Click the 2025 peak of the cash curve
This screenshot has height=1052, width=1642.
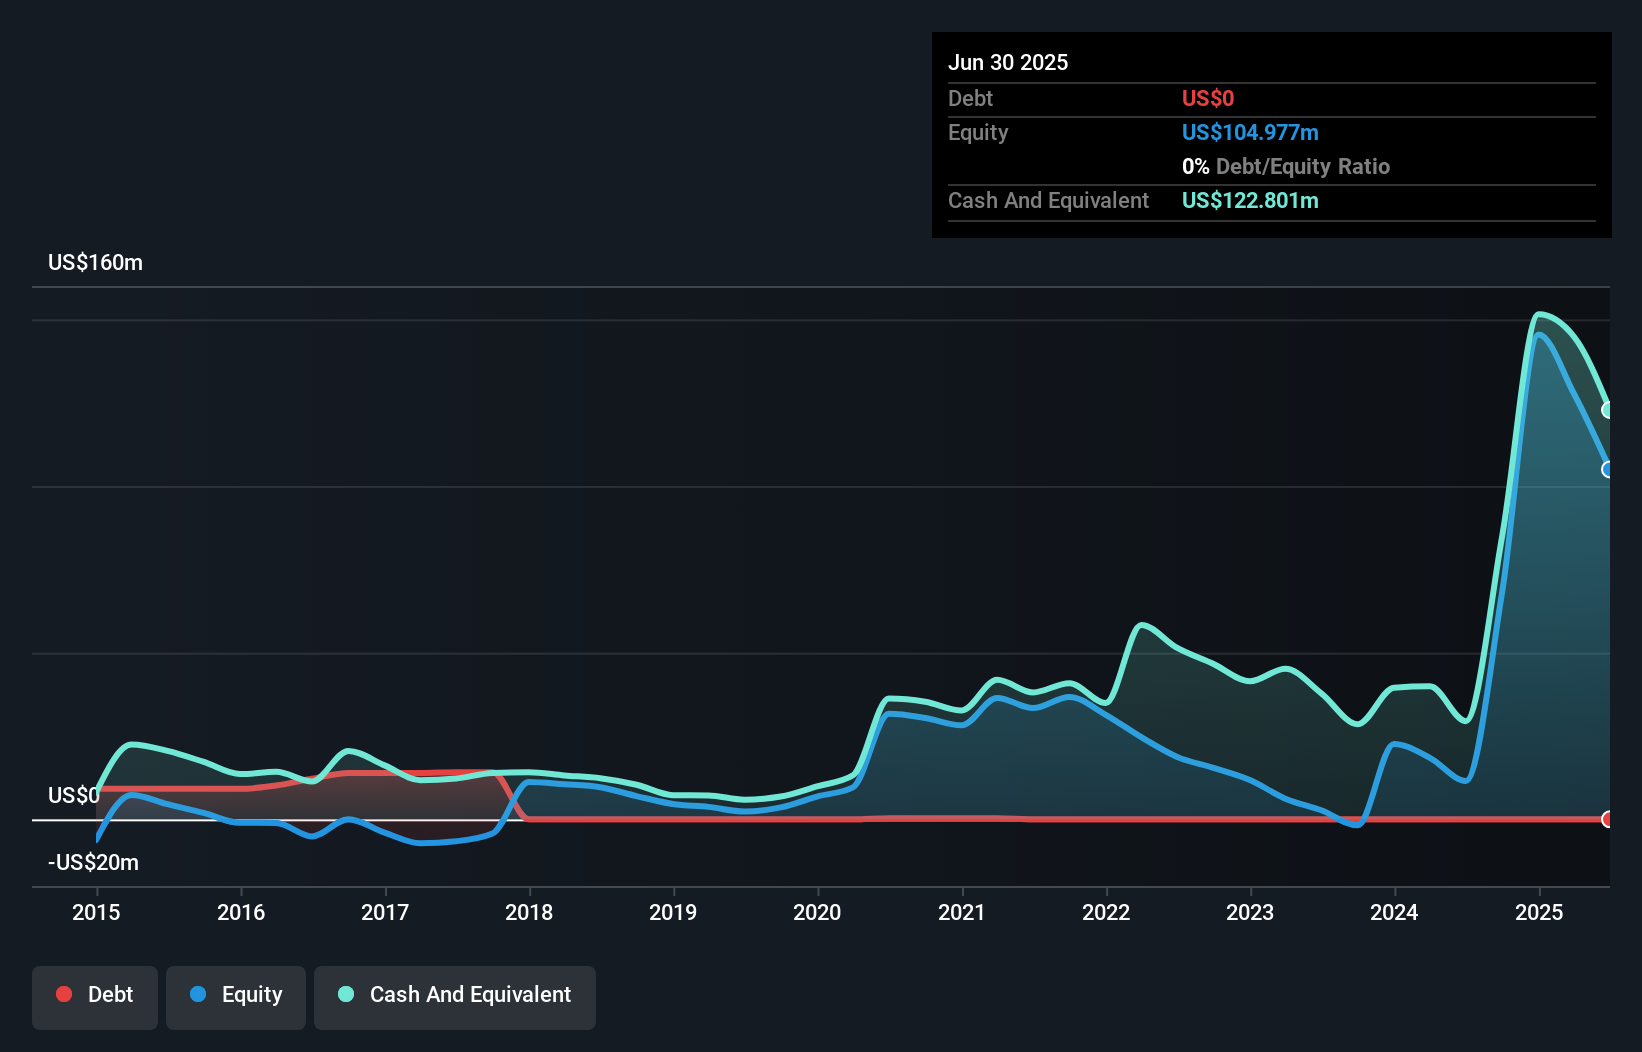[x=1539, y=314]
